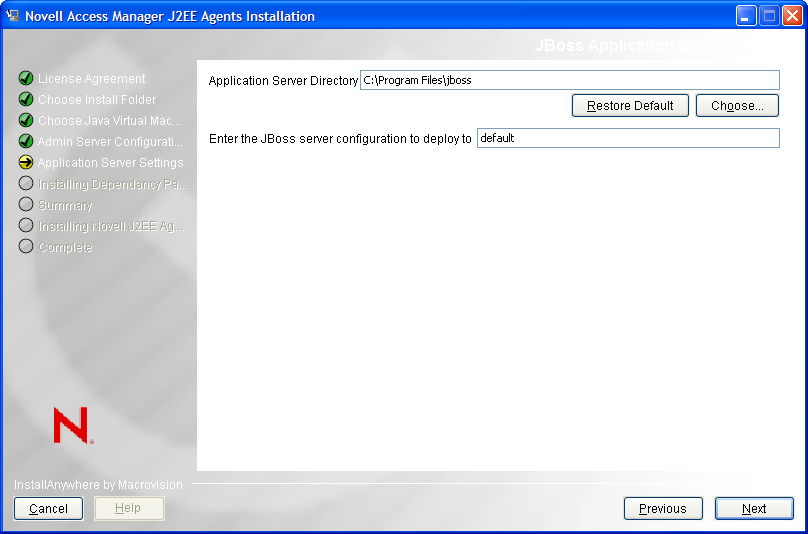Click the disabled Help button
Image resolution: width=808 pixels, height=534 pixels.
coord(129,509)
